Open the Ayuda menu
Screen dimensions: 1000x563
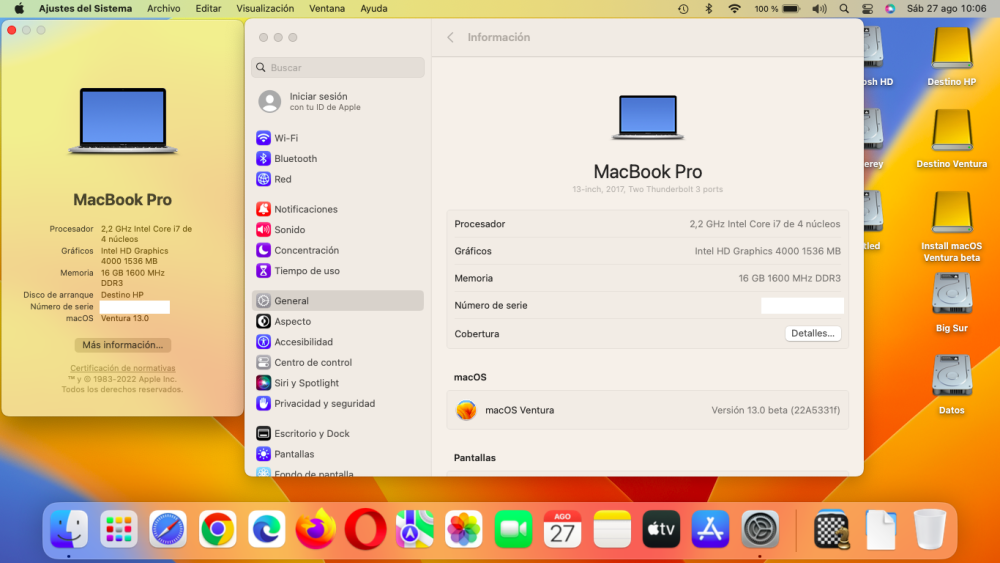tap(374, 8)
